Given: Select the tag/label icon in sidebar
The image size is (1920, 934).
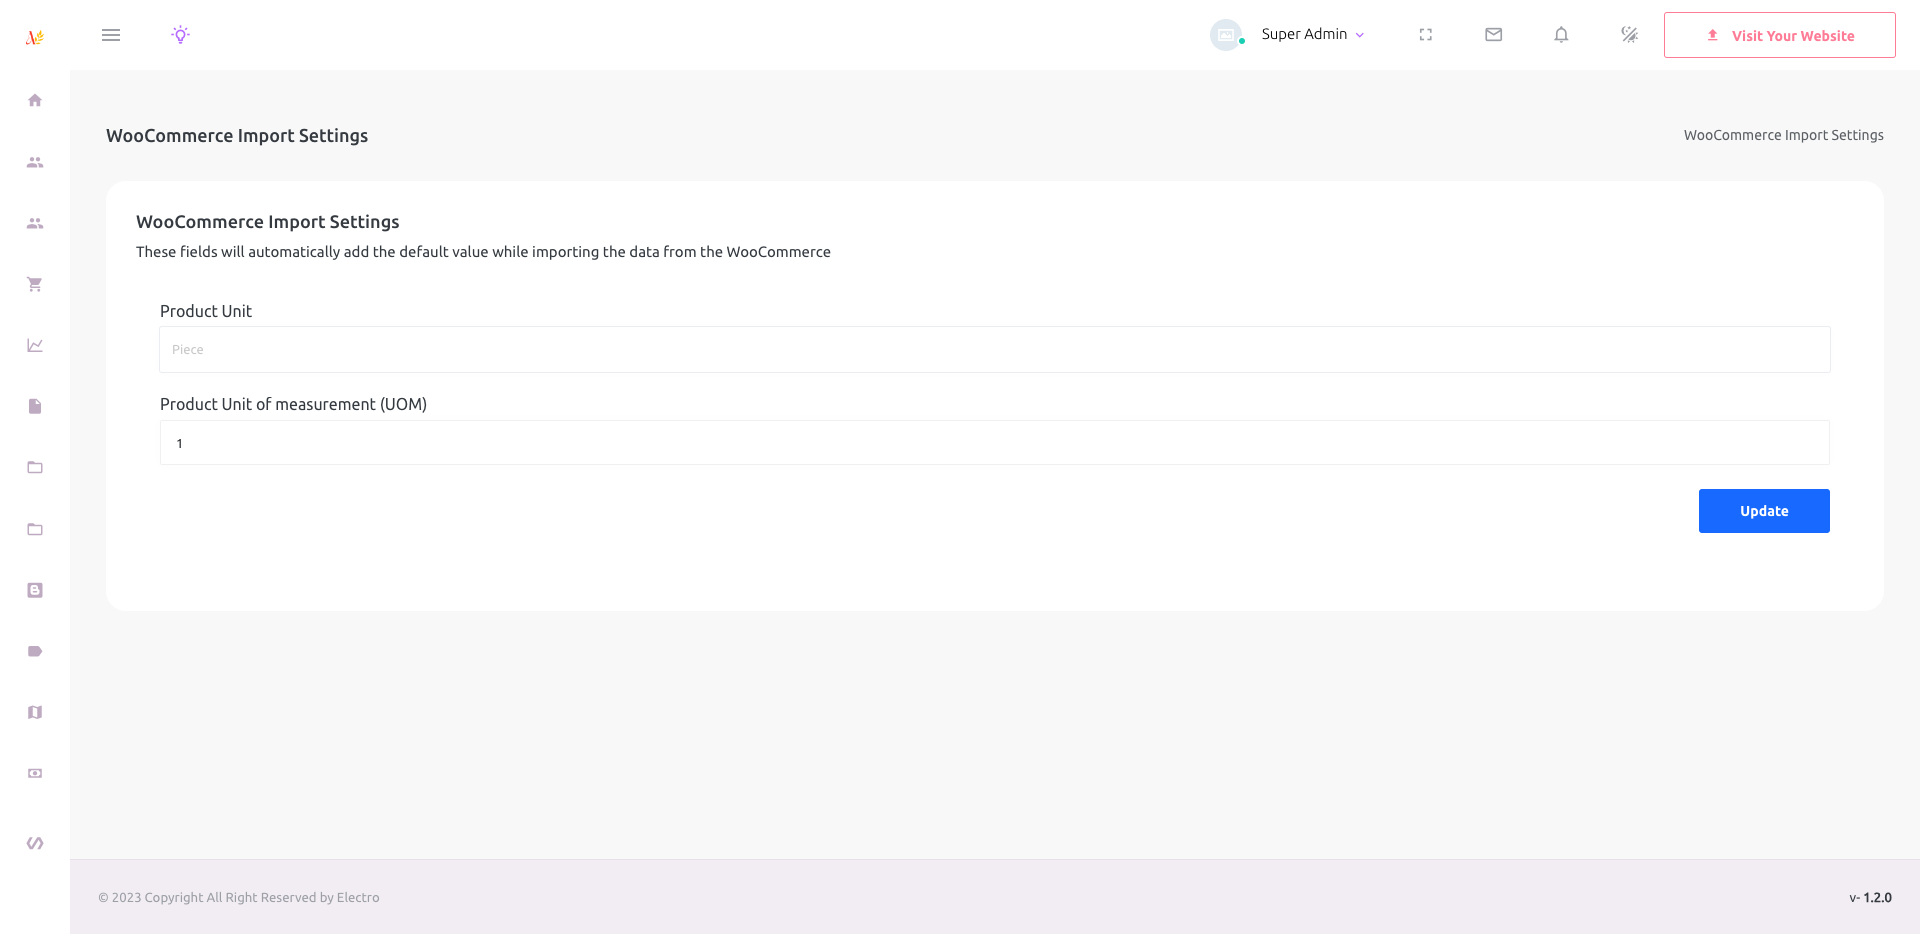Looking at the screenshot, I should [35, 651].
